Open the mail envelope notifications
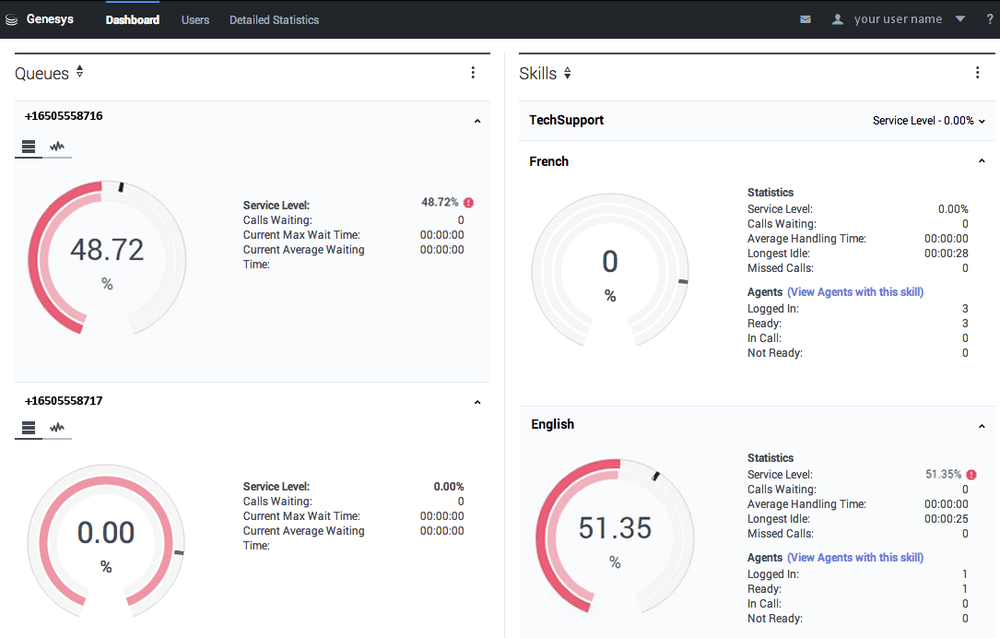The height and width of the screenshot is (638, 1000). pos(805,19)
